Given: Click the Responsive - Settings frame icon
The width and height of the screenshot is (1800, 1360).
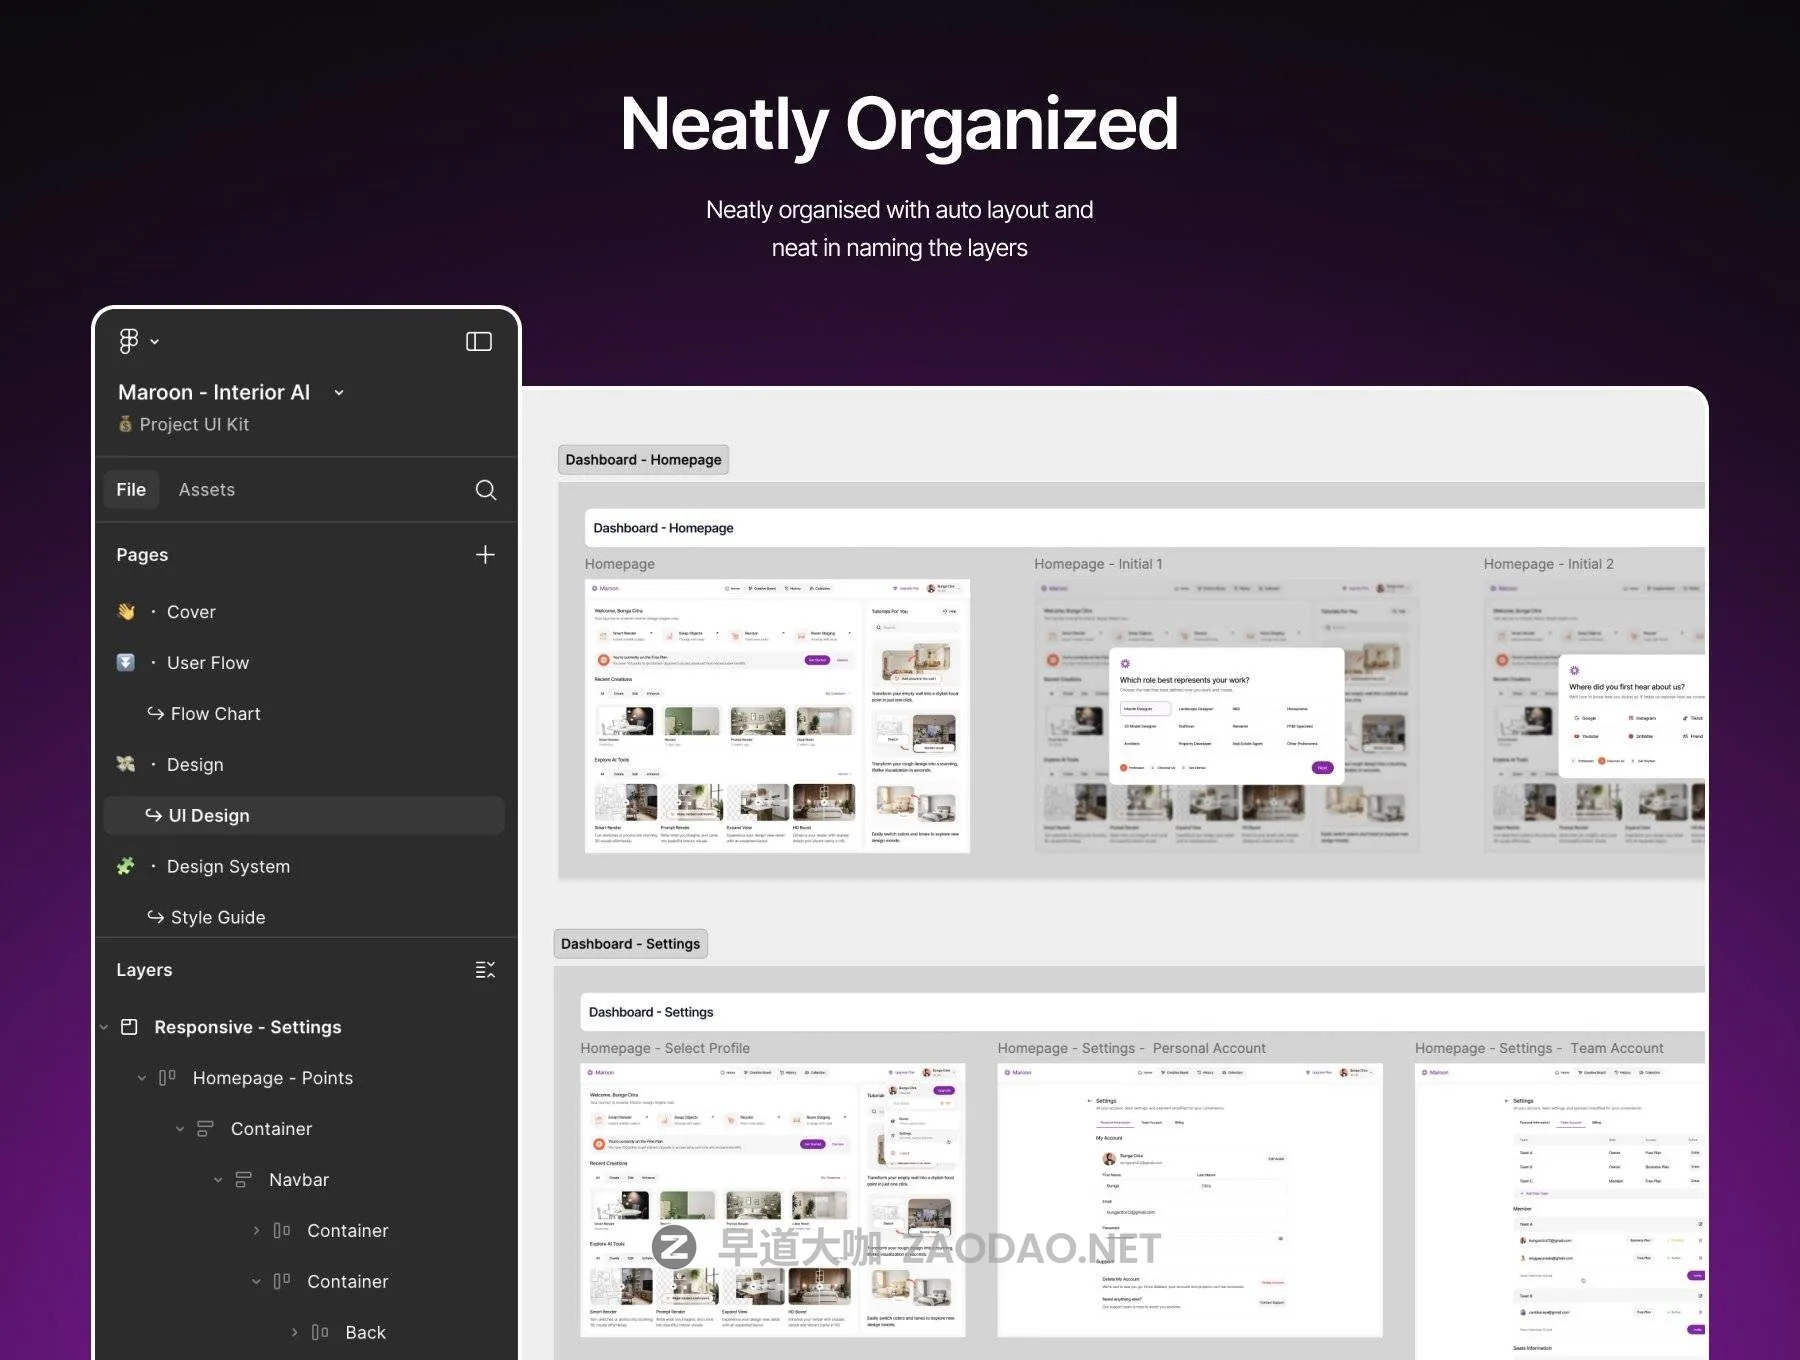Looking at the screenshot, I should click(x=129, y=1027).
